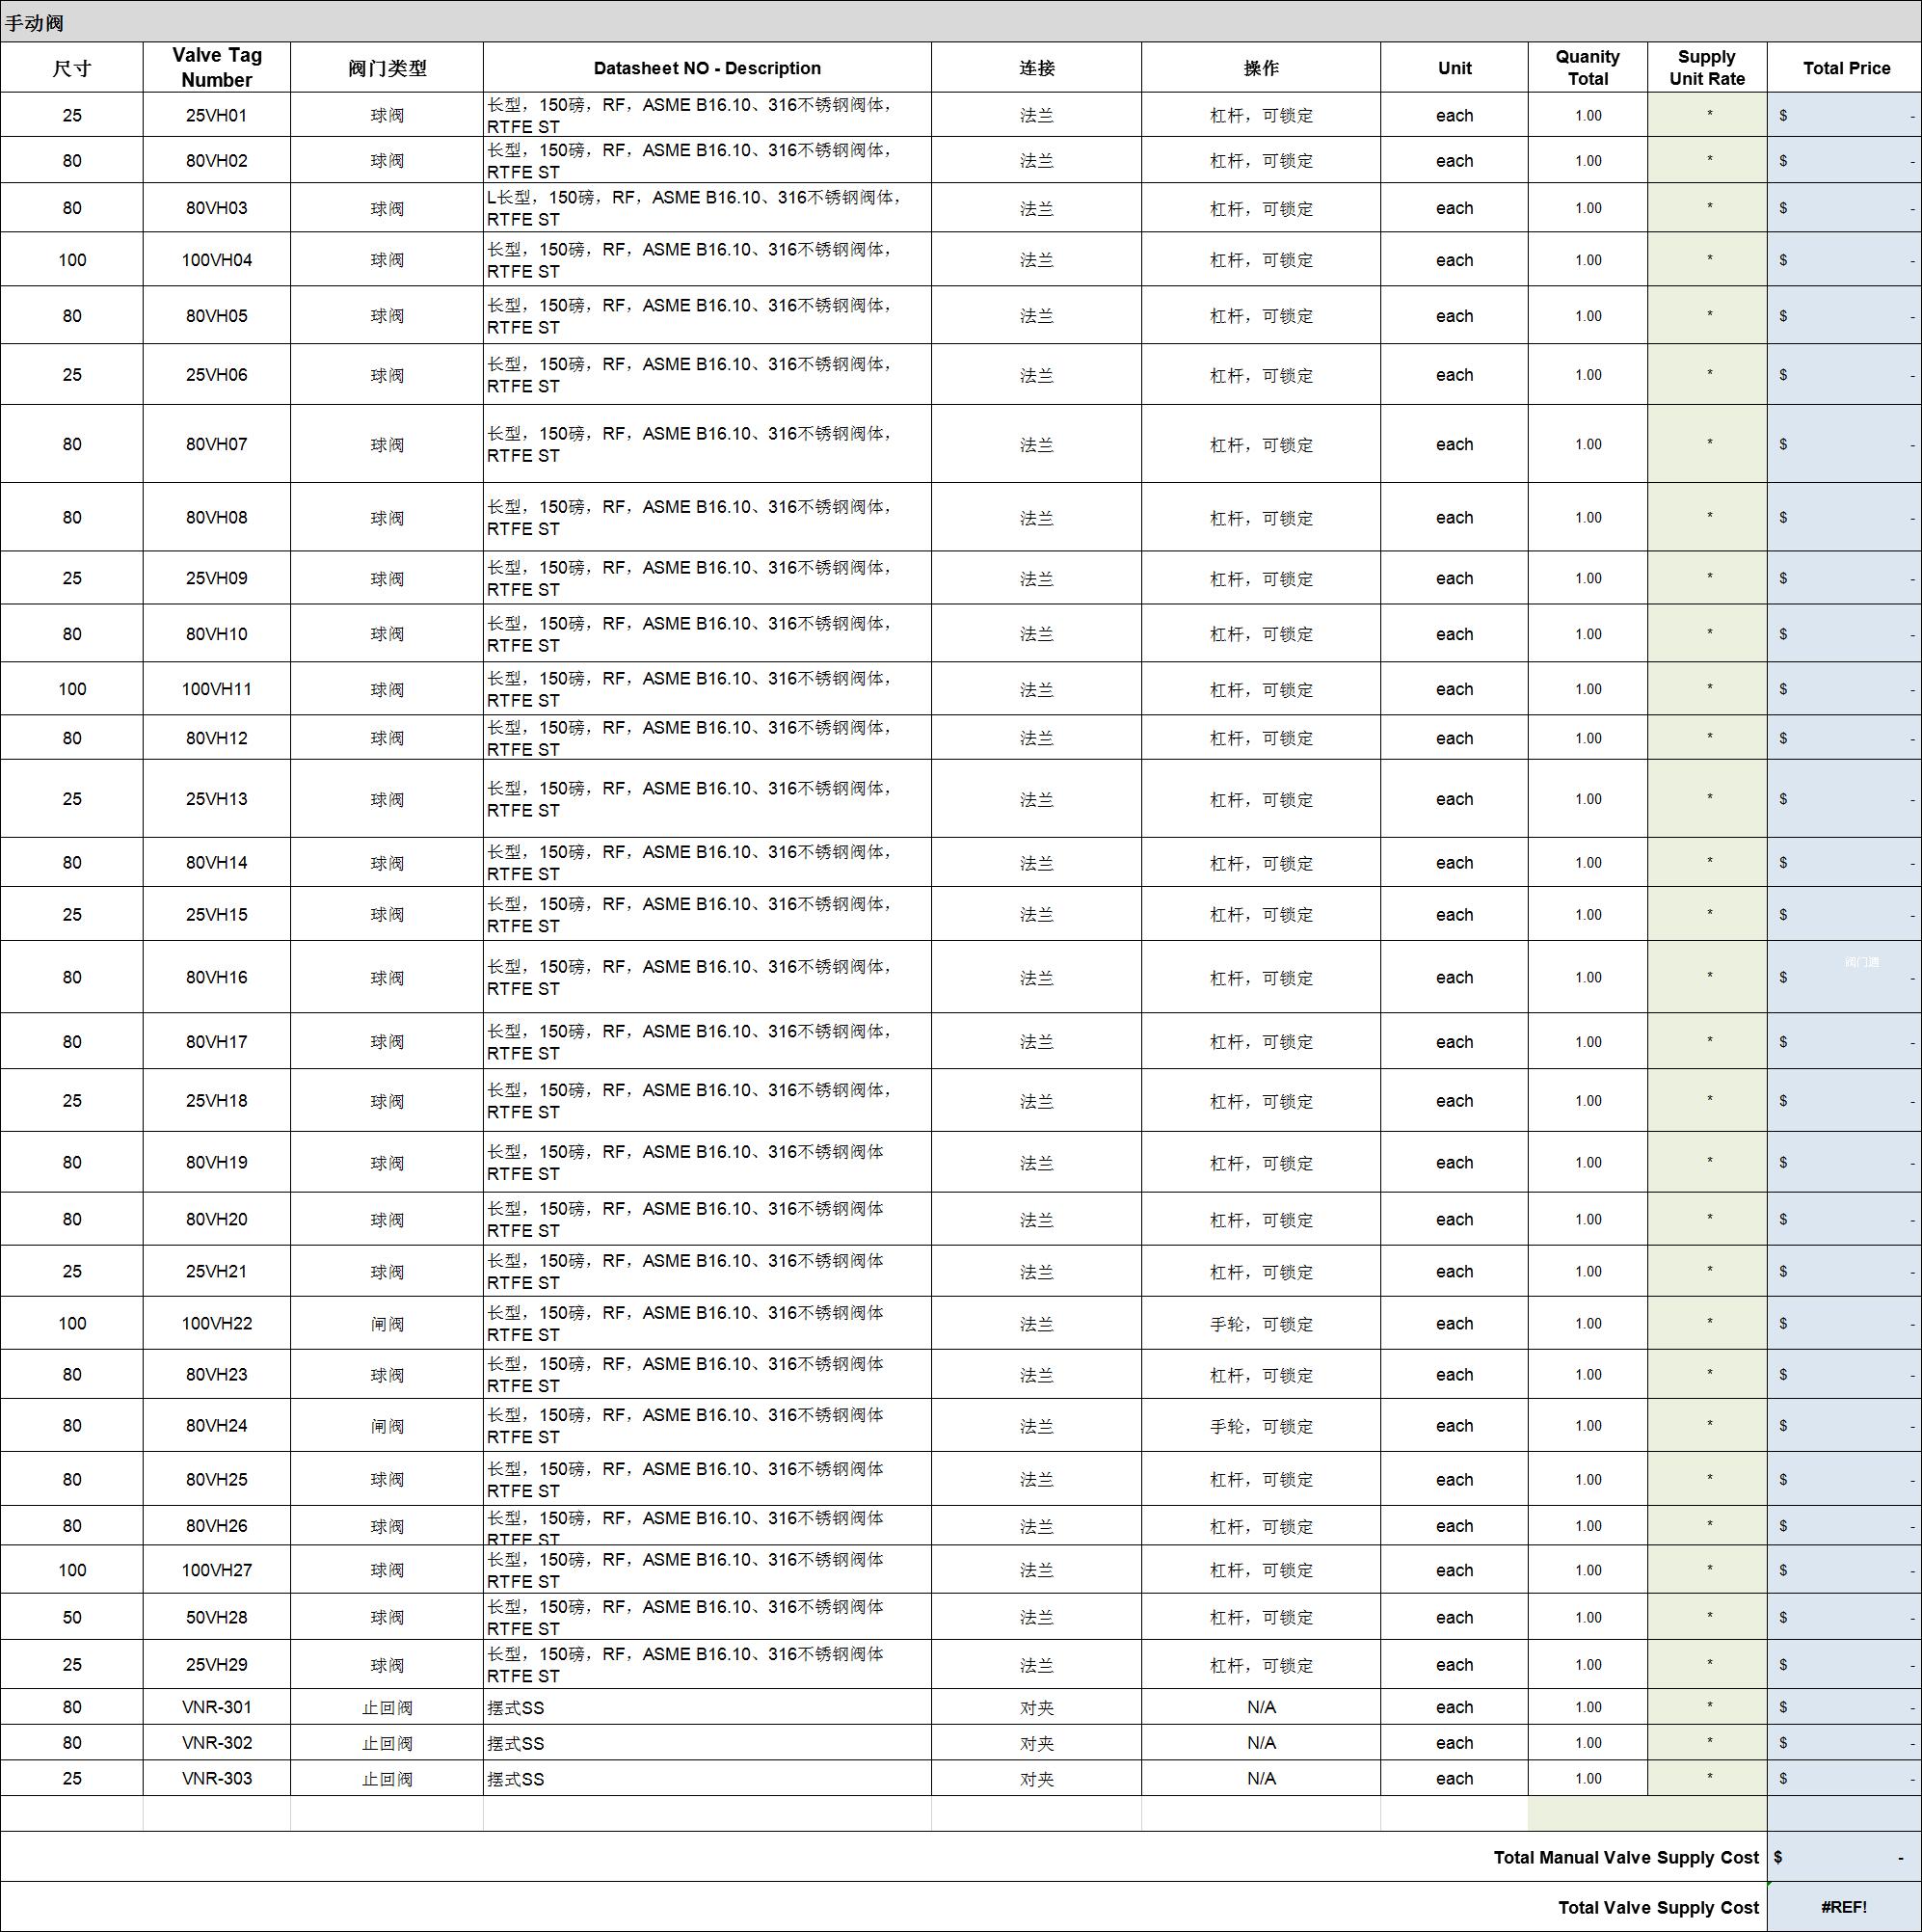The image size is (1922, 1932).
Task: Select the 25VH01 valve tag cell
Action: point(216,115)
